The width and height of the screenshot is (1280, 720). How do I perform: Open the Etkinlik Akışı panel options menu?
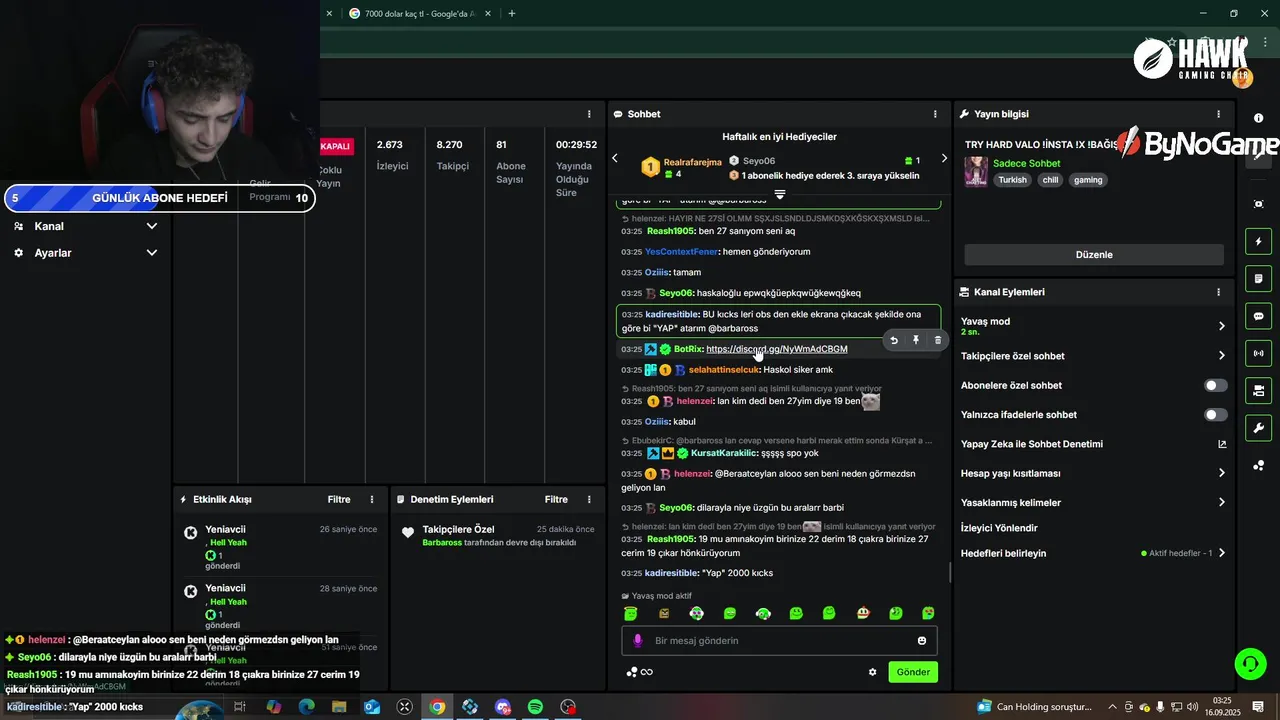[x=372, y=499]
